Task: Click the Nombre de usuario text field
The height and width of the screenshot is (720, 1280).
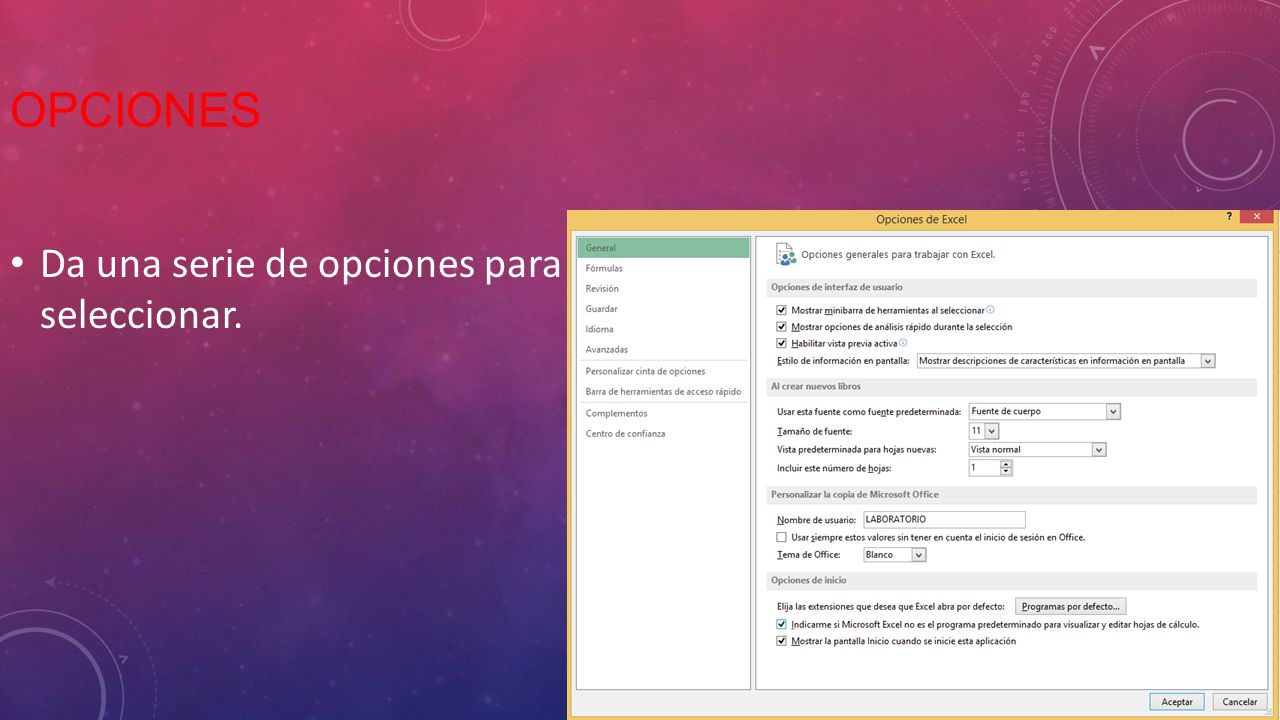Action: [x=944, y=520]
